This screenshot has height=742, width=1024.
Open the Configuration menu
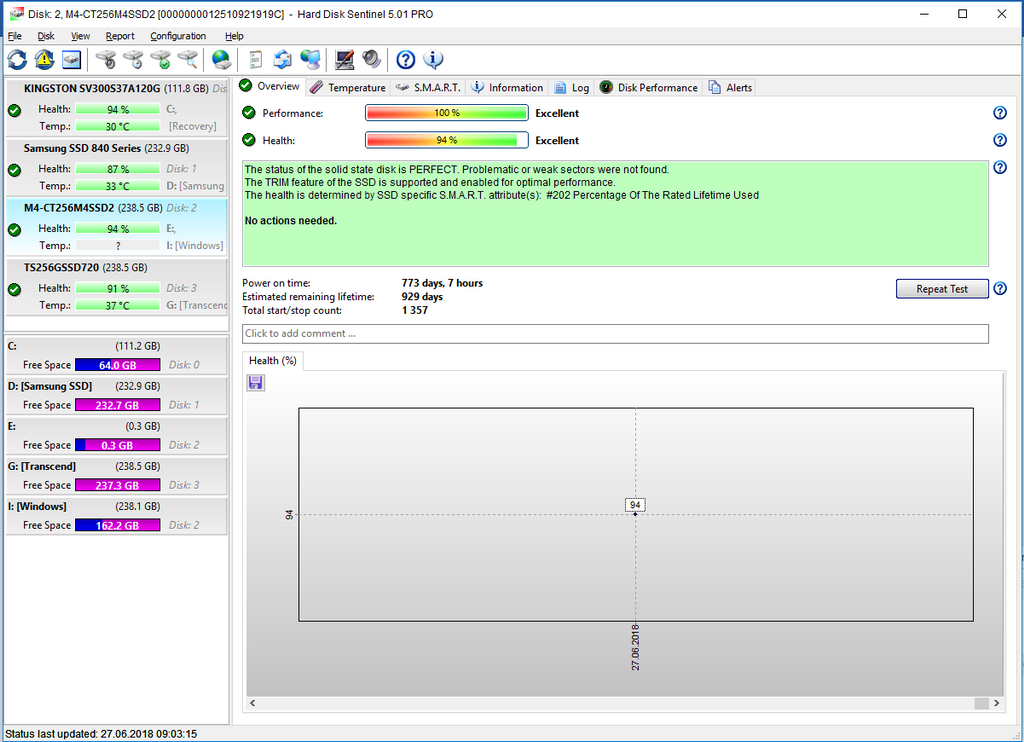178,36
